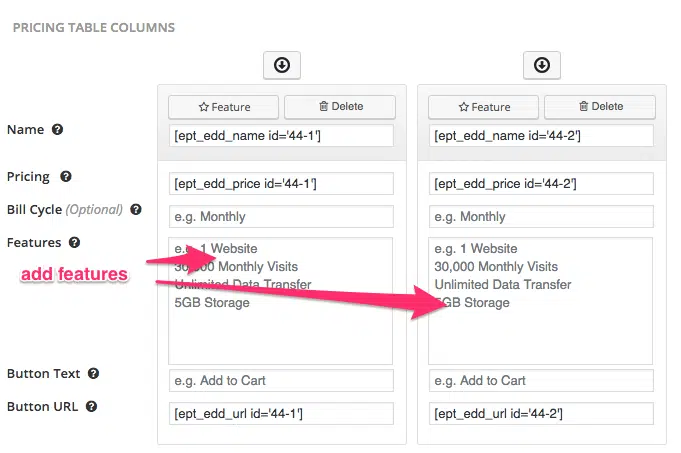
Task: Click the Pricing row label
Action: (x=28, y=177)
